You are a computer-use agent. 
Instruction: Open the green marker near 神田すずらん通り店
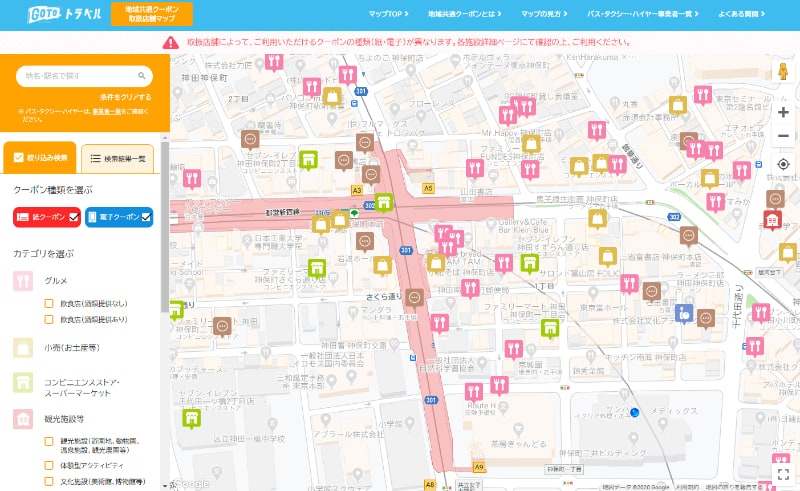530,263
